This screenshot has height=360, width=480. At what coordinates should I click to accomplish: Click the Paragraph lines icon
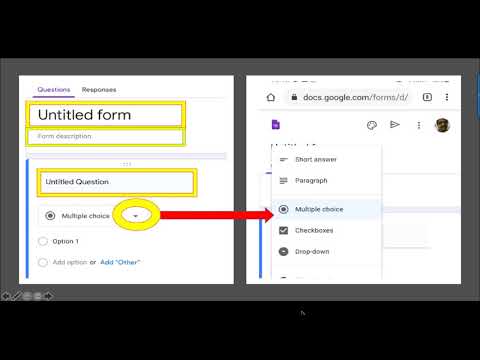(283, 181)
